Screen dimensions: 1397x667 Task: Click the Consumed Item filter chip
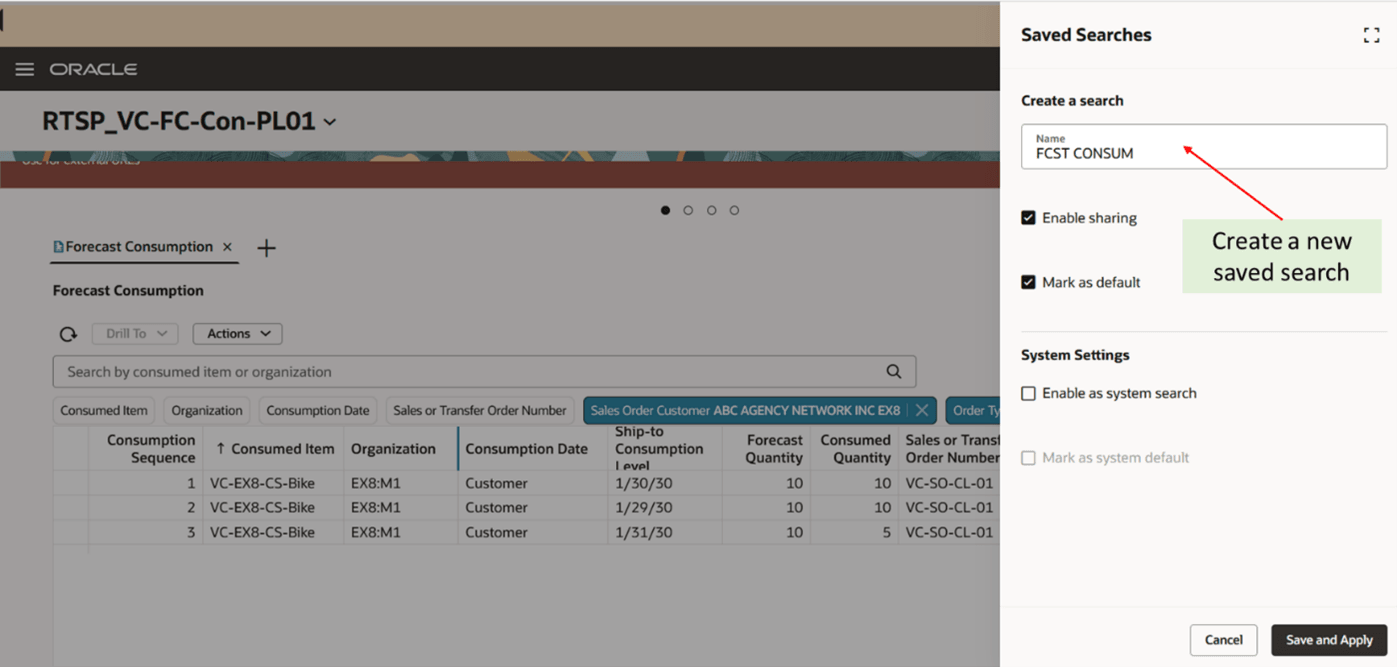104,410
